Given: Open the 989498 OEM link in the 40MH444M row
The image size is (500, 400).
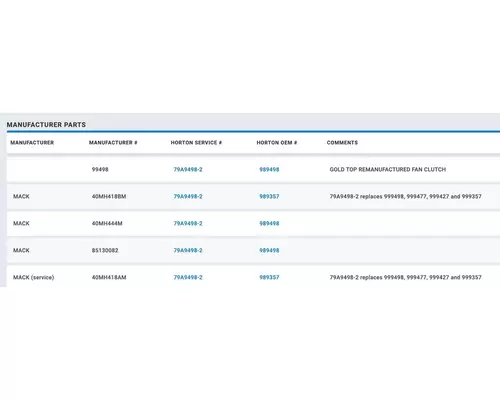Looking at the screenshot, I should [x=269, y=223].
